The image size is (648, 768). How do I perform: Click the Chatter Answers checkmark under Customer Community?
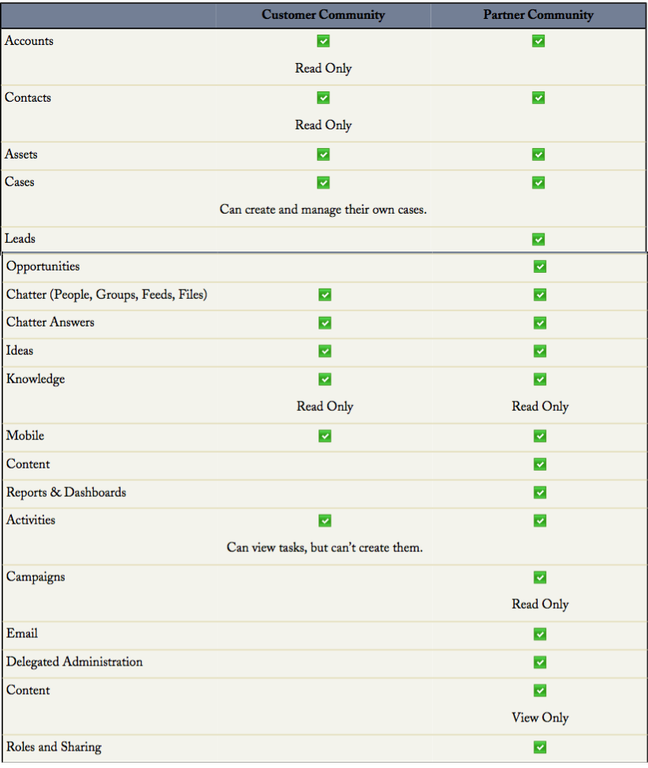324,323
